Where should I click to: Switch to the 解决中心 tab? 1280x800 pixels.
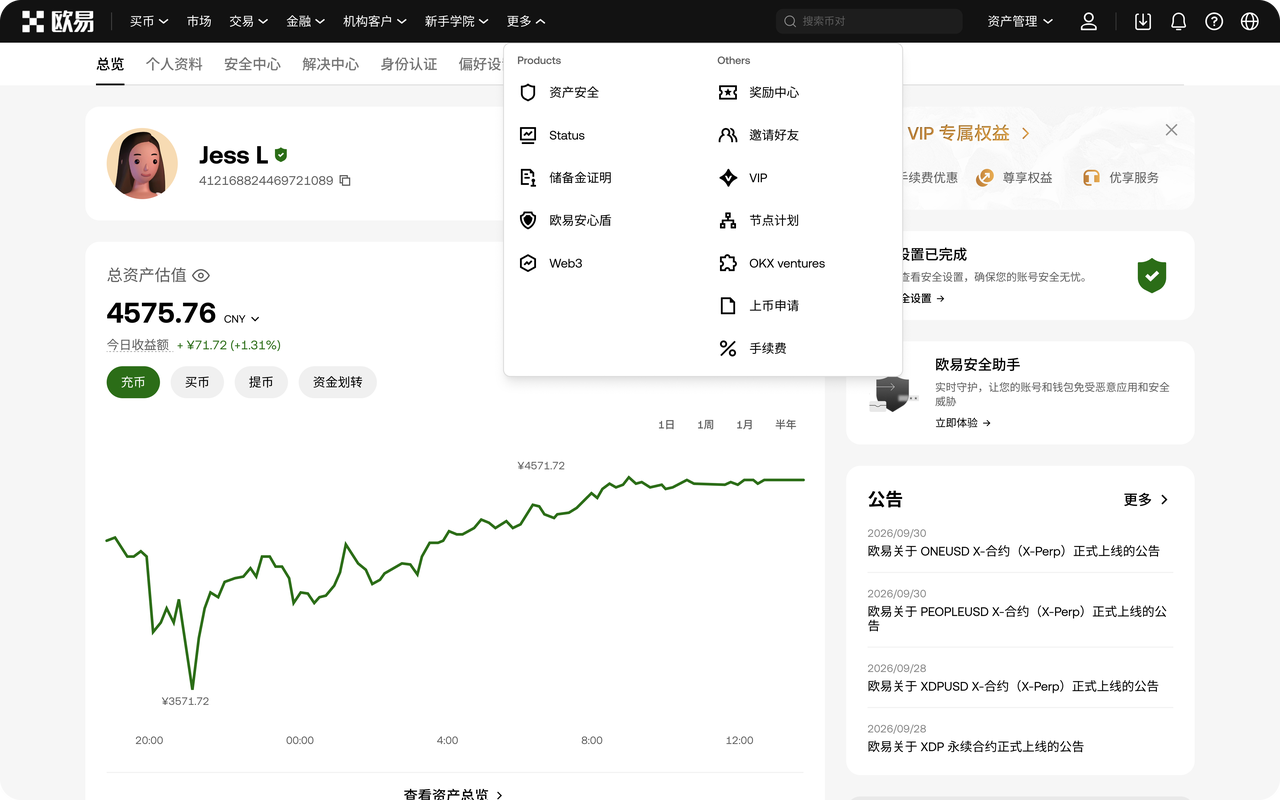(330, 64)
